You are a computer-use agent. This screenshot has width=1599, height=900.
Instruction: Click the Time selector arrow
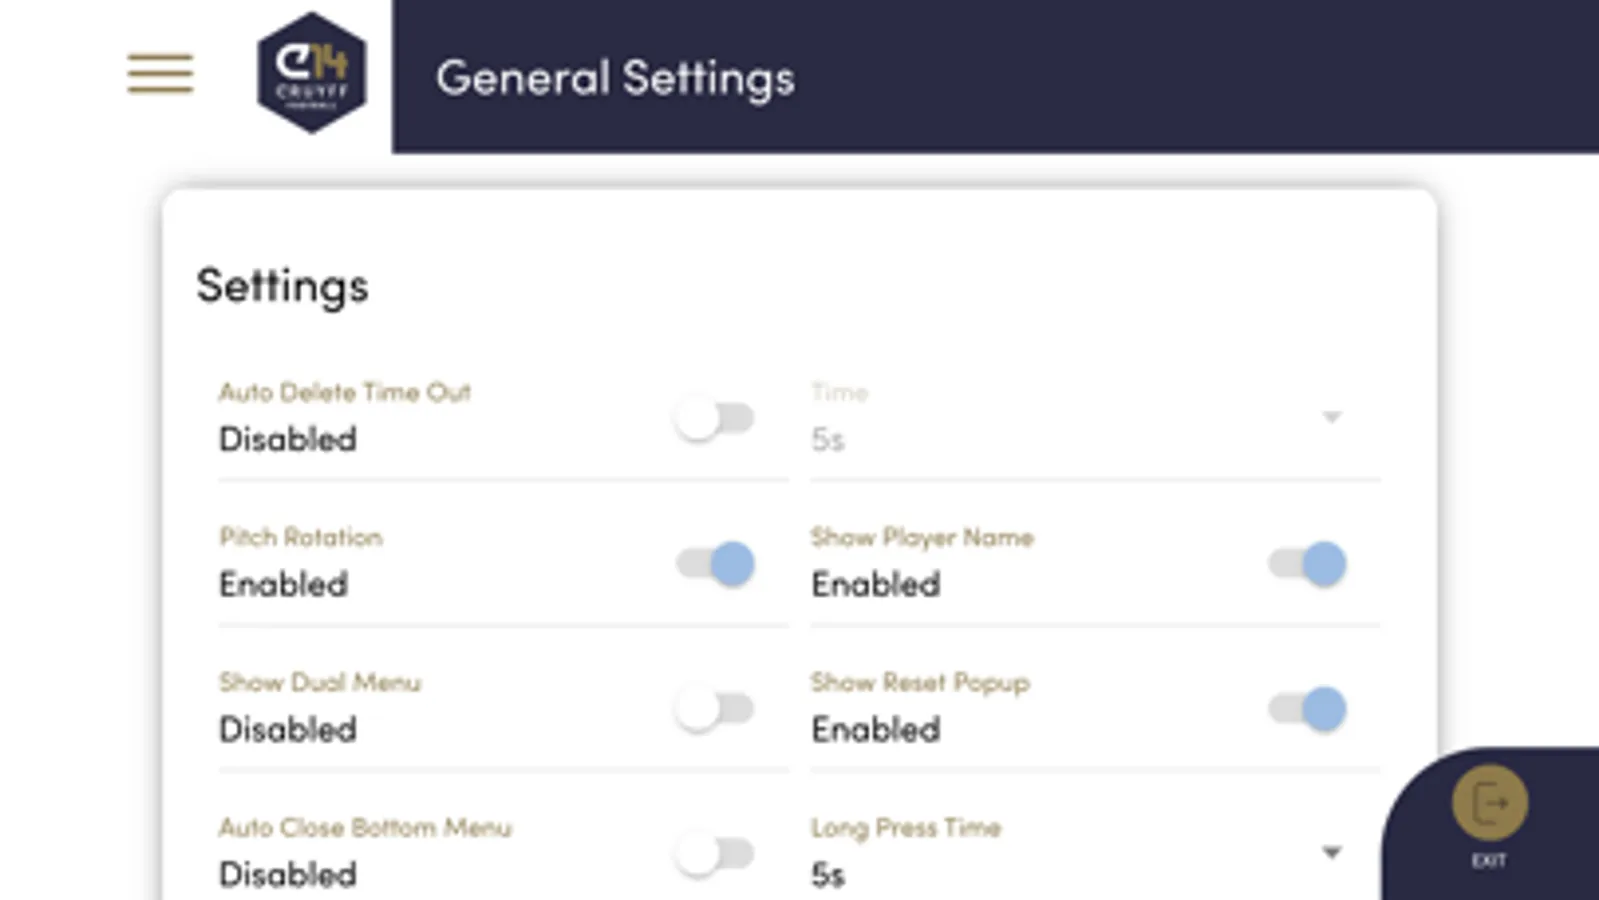tap(1331, 418)
